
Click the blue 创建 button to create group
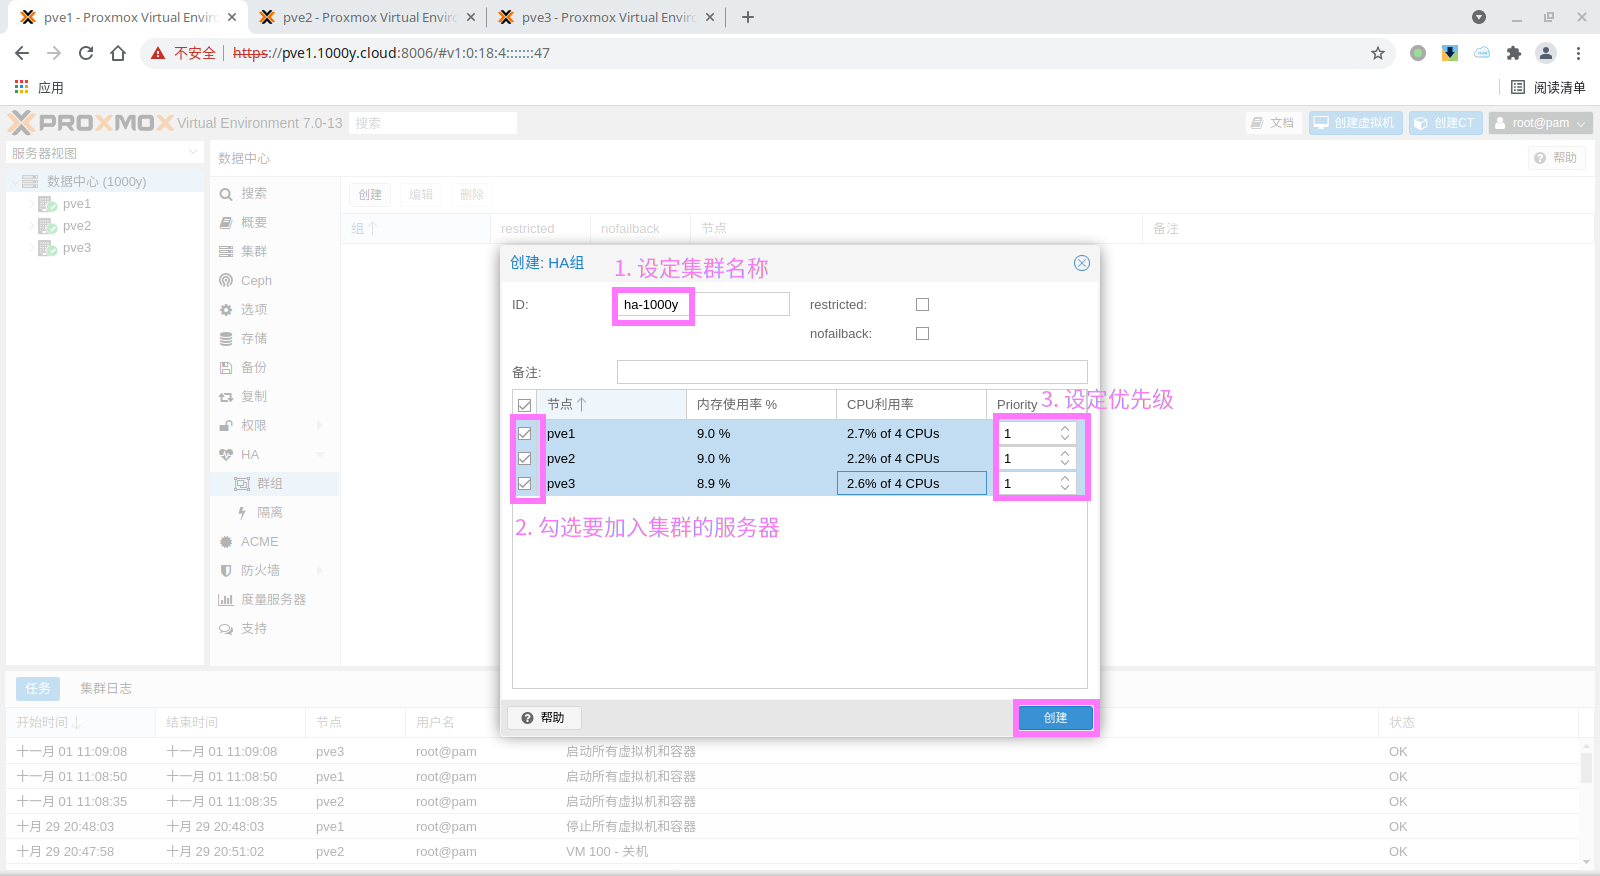coord(1055,718)
